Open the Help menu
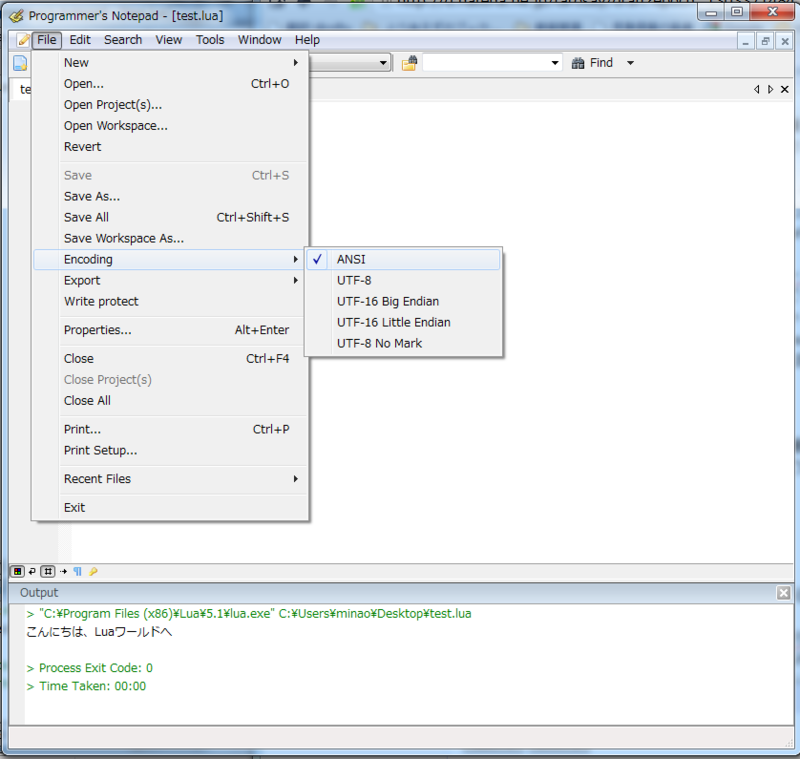The height and width of the screenshot is (759, 800). [307, 40]
